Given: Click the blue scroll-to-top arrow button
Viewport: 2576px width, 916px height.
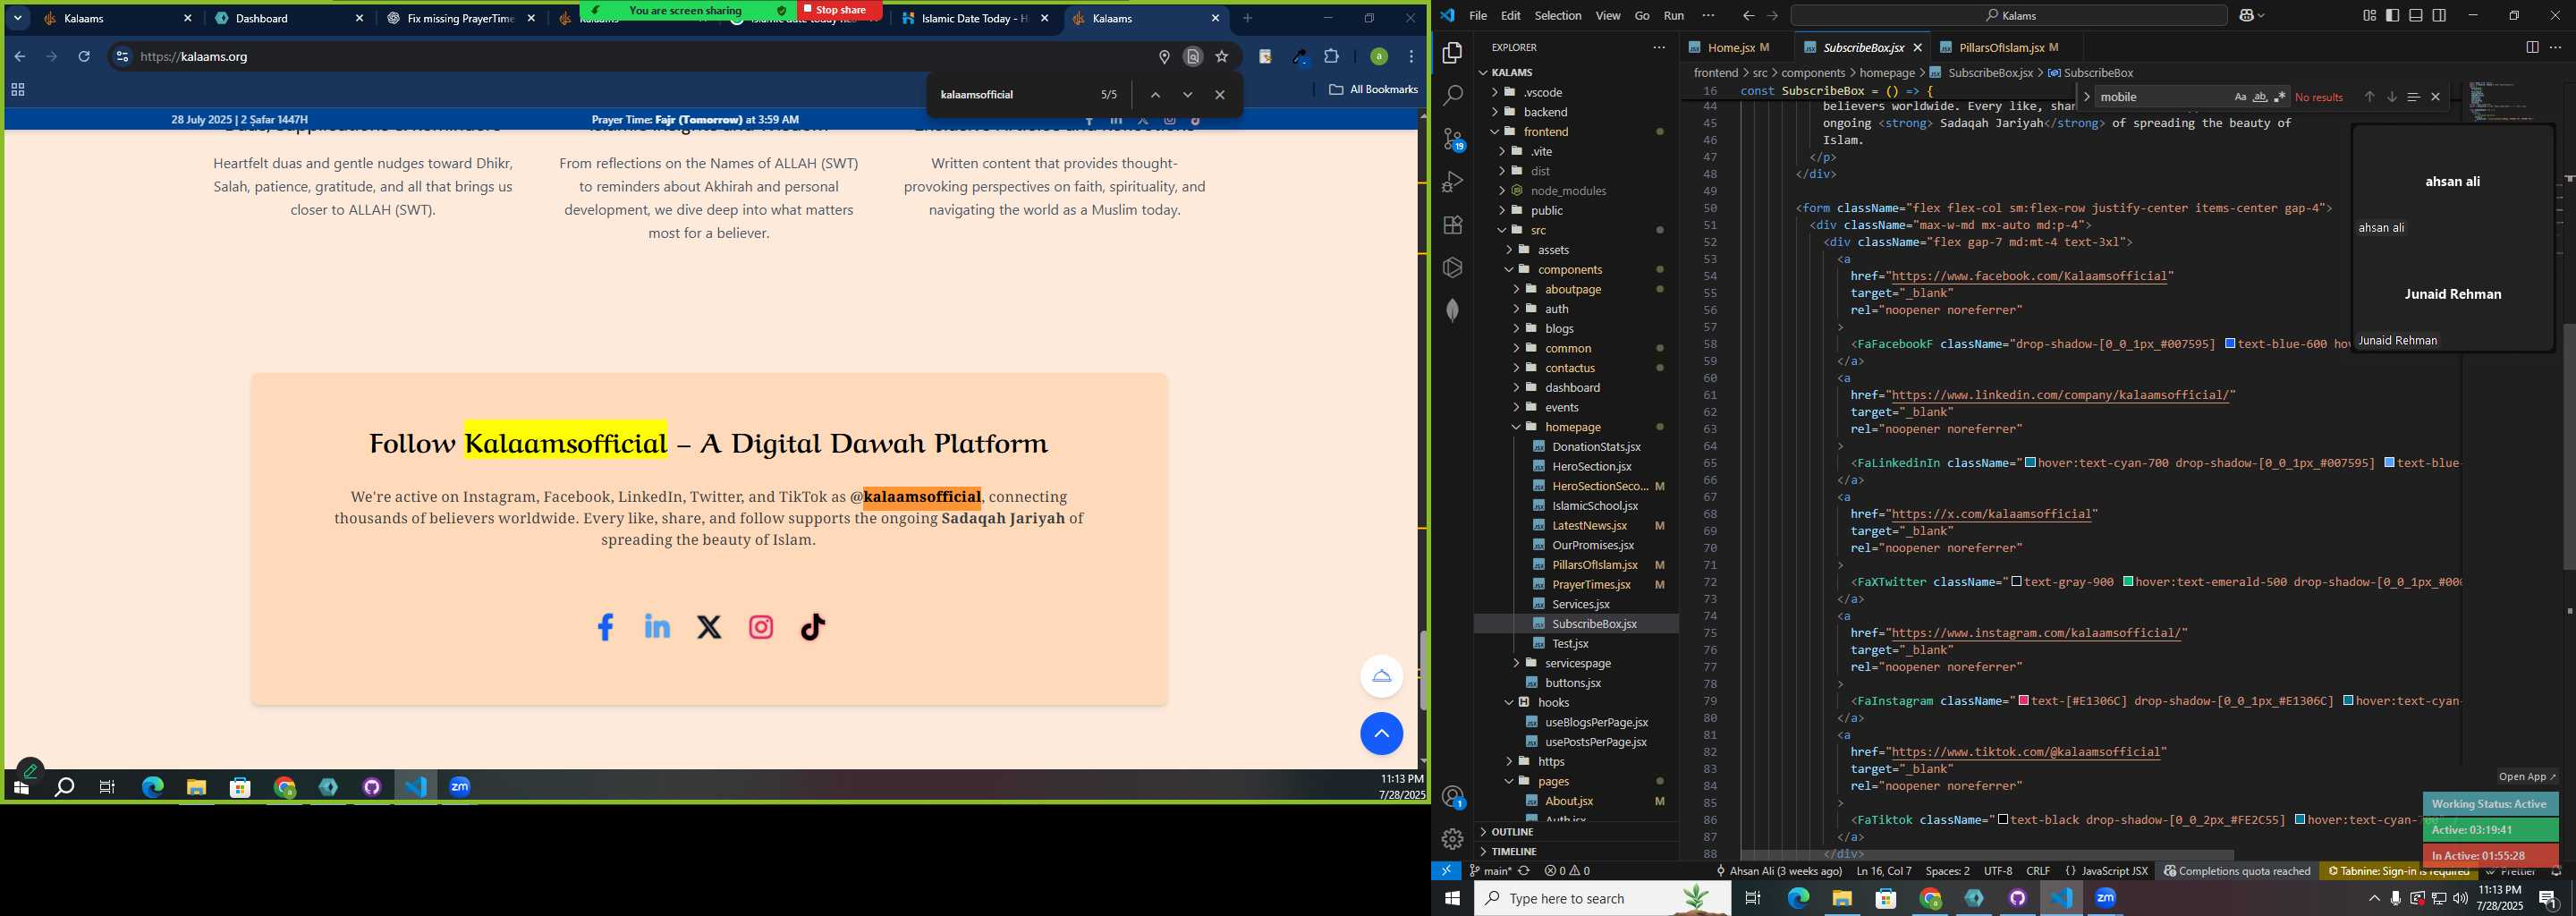Looking at the screenshot, I should pyautogui.click(x=1381, y=734).
